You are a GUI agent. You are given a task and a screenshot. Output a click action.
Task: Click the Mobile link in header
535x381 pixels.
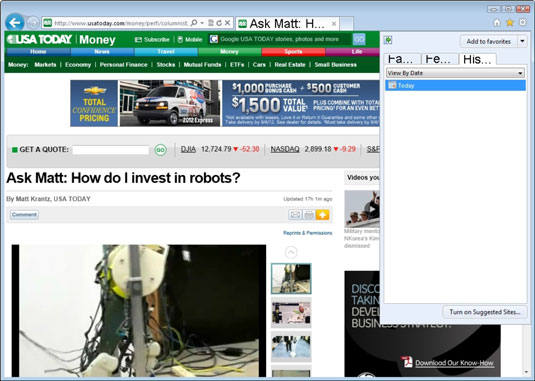point(190,40)
